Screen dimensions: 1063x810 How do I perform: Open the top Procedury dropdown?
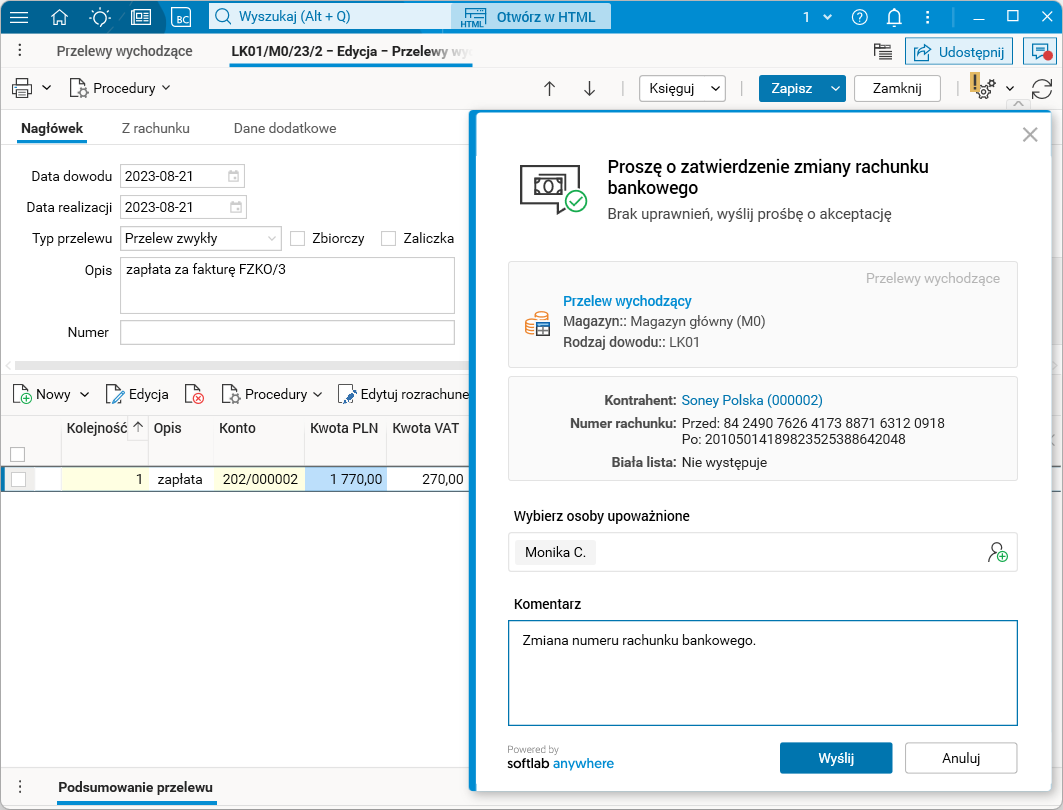coord(120,88)
